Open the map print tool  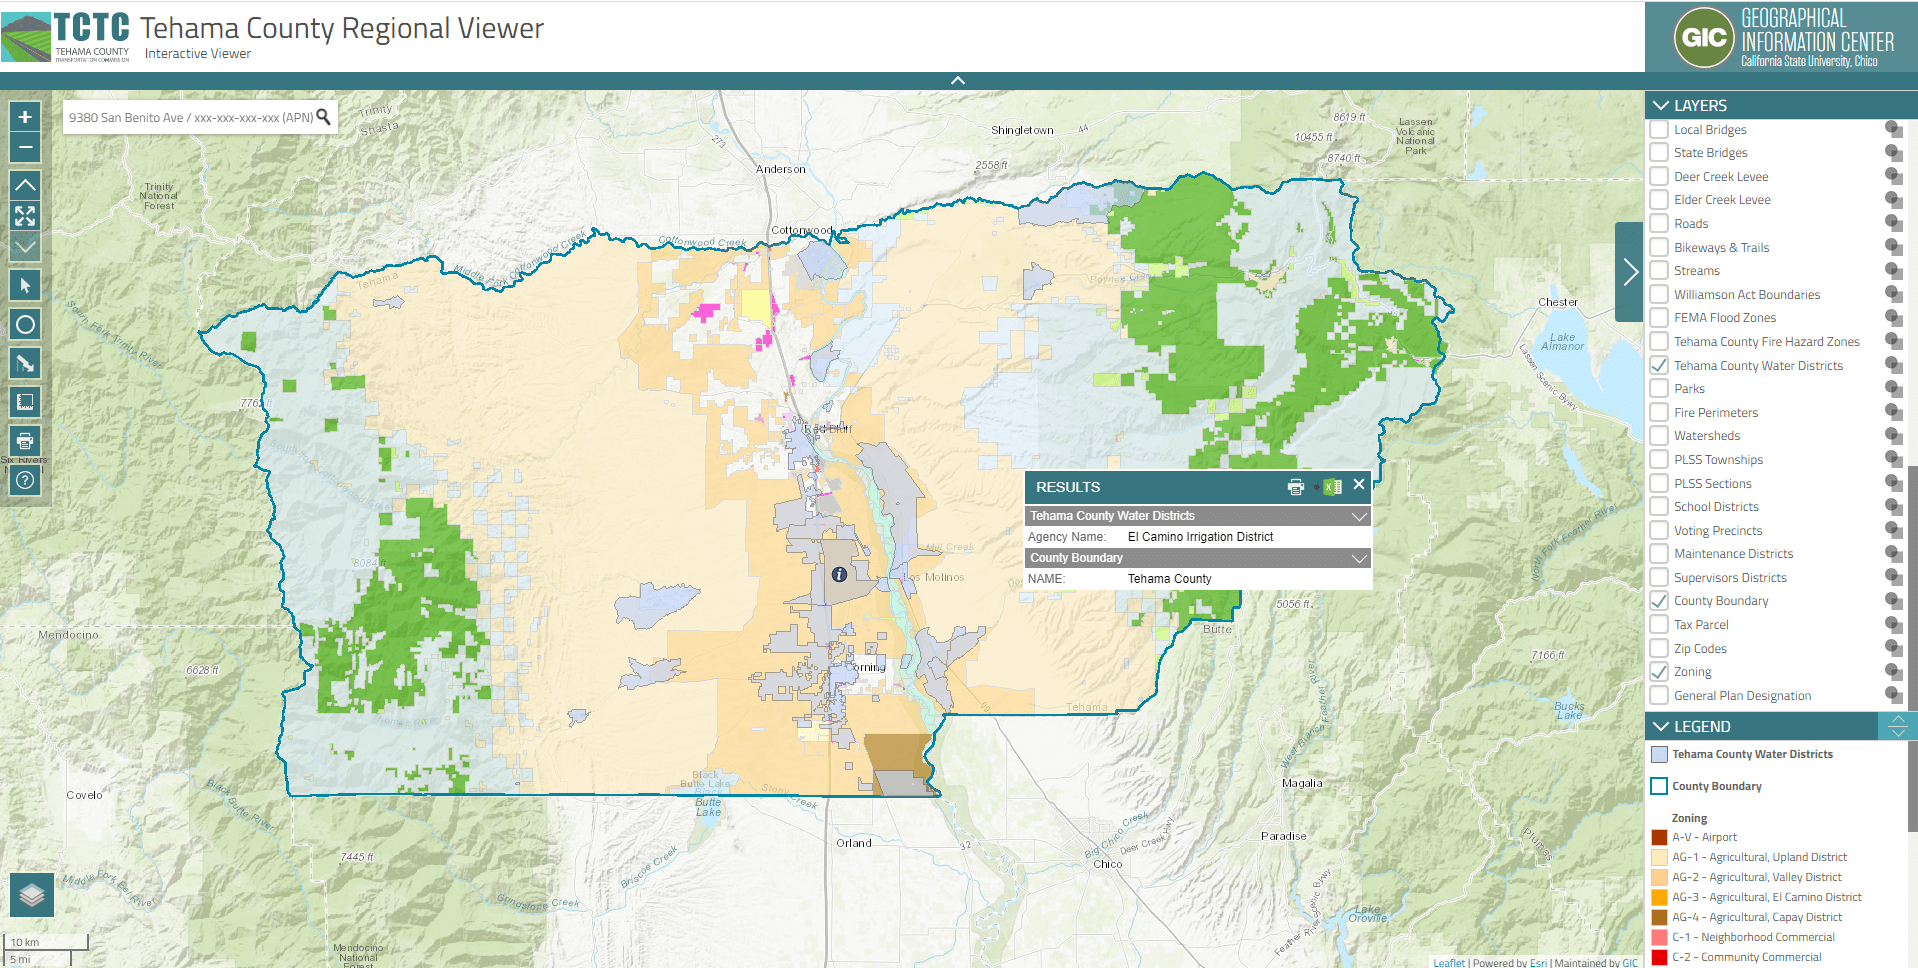pos(25,441)
